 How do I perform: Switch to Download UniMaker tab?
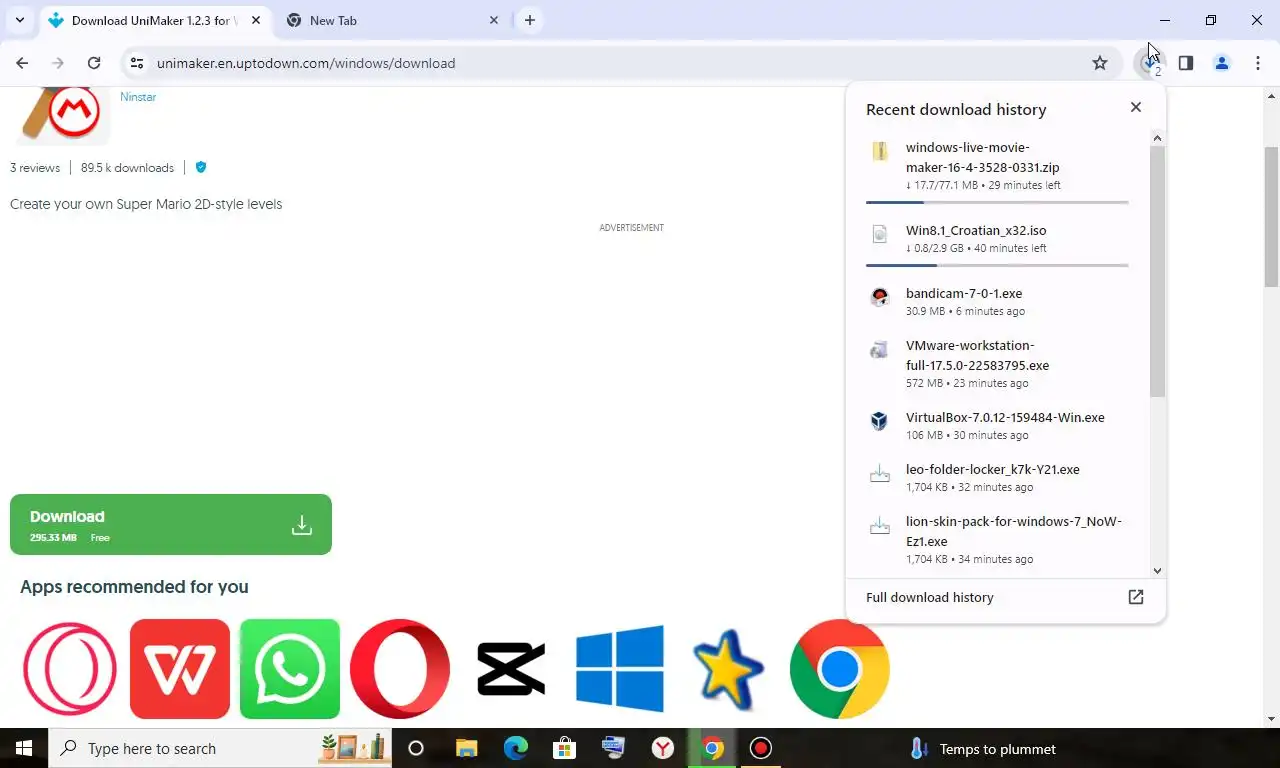coord(155,20)
